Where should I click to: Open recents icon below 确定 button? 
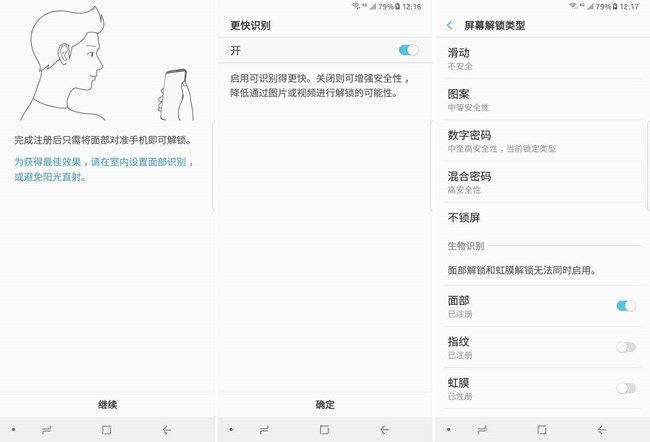[265, 429]
